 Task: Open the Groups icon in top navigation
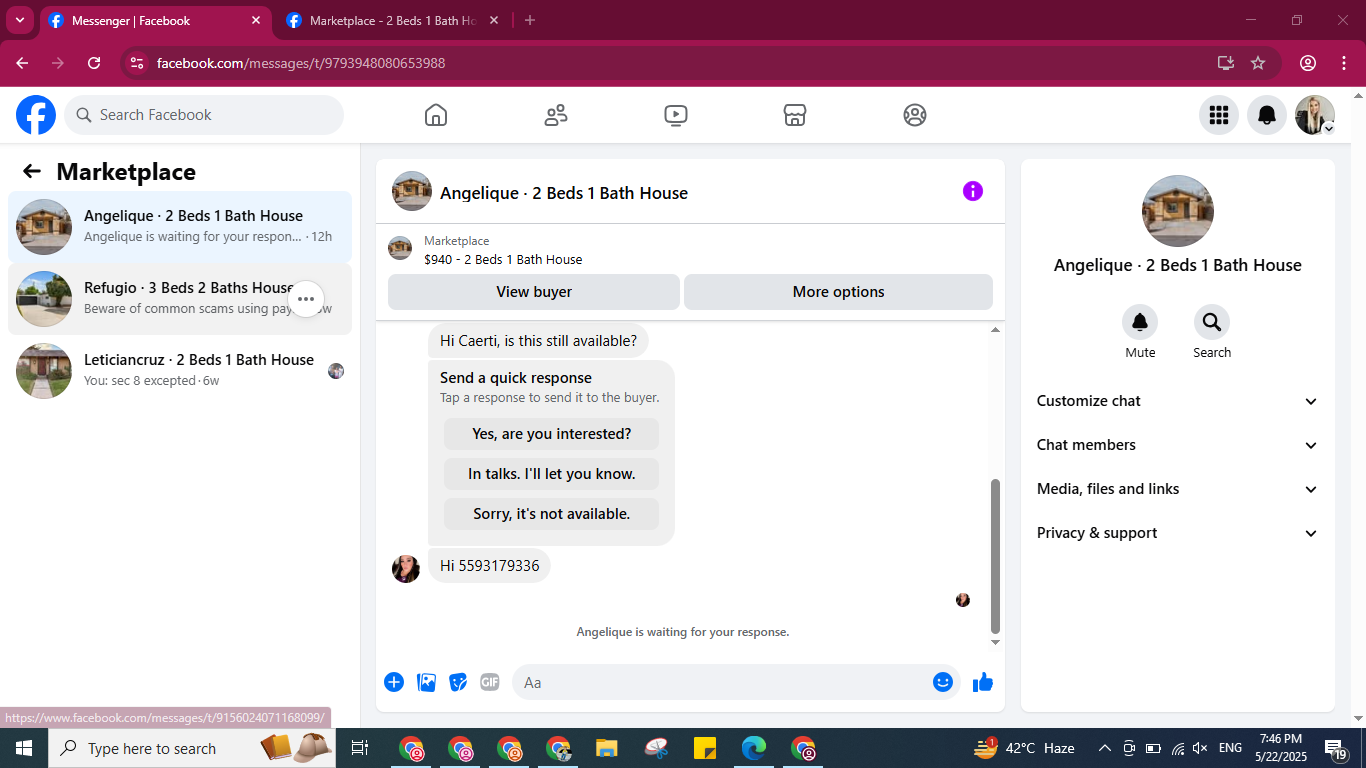pos(915,115)
